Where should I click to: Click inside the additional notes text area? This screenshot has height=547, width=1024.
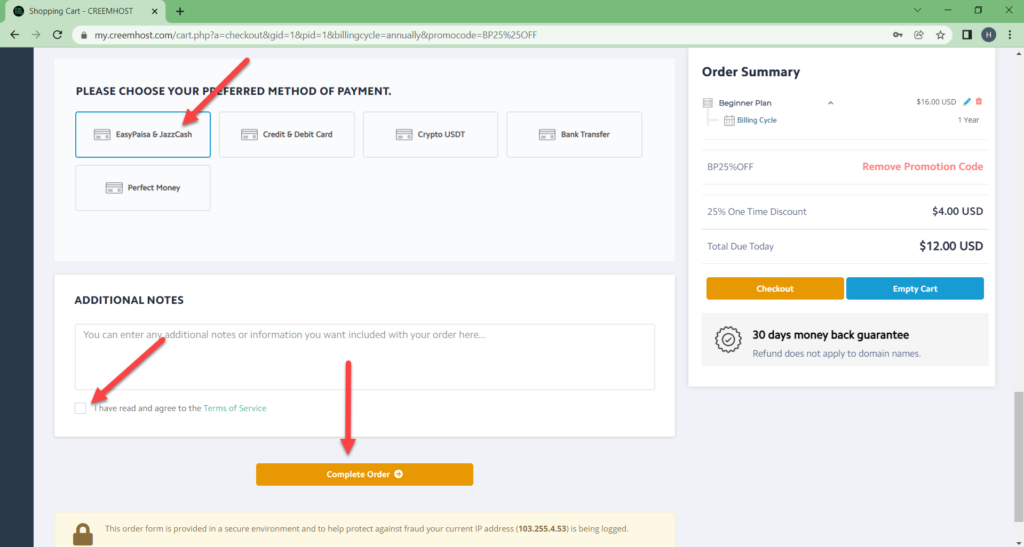click(364, 357)
